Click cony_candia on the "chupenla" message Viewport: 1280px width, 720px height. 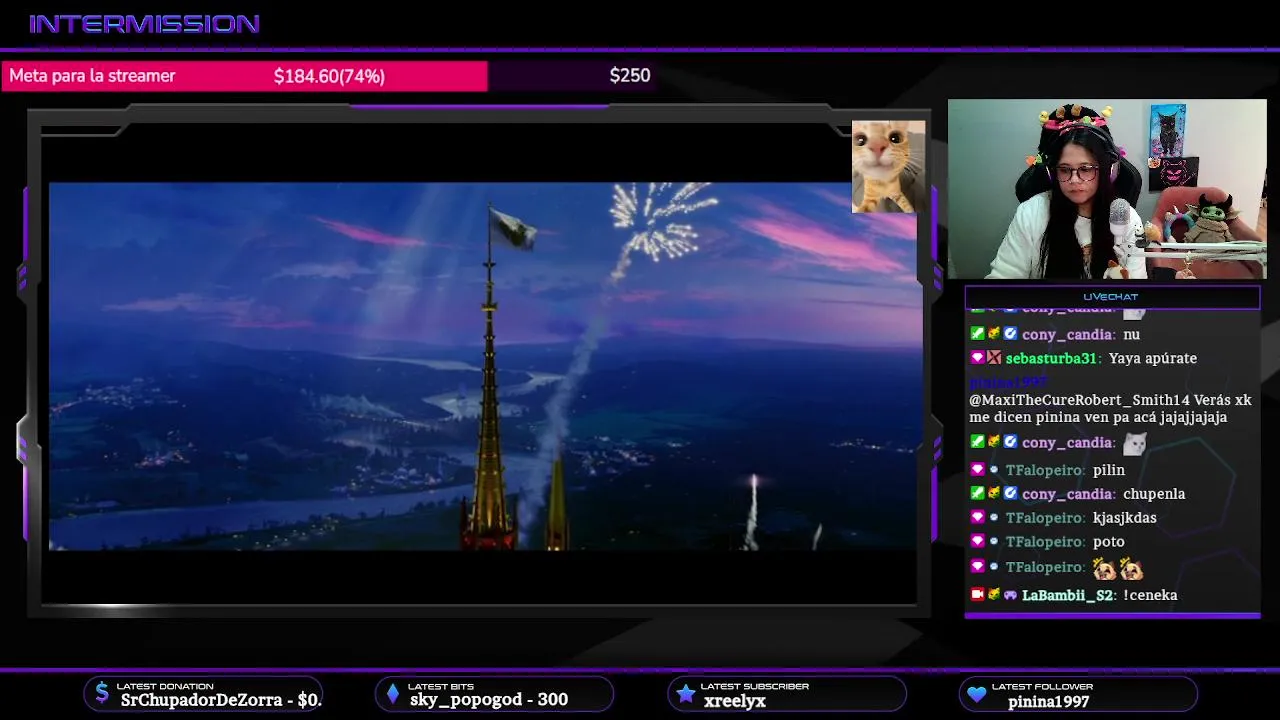[x=1067, y=494]
